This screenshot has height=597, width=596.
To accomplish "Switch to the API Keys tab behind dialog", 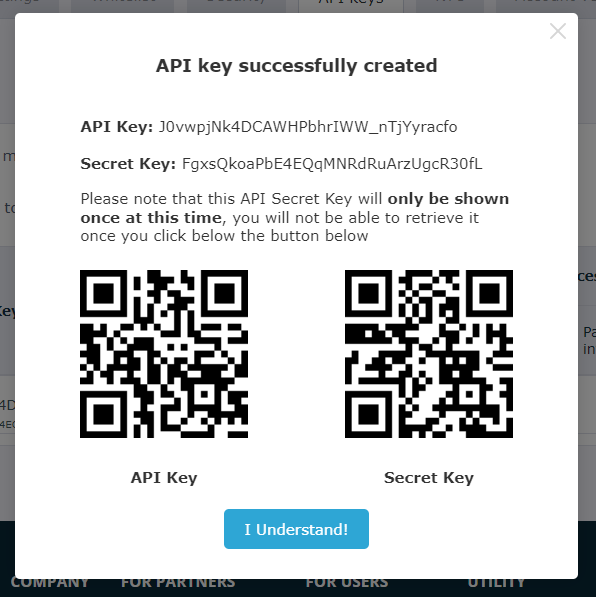I will pyautogui.click(x=351, y=4).
